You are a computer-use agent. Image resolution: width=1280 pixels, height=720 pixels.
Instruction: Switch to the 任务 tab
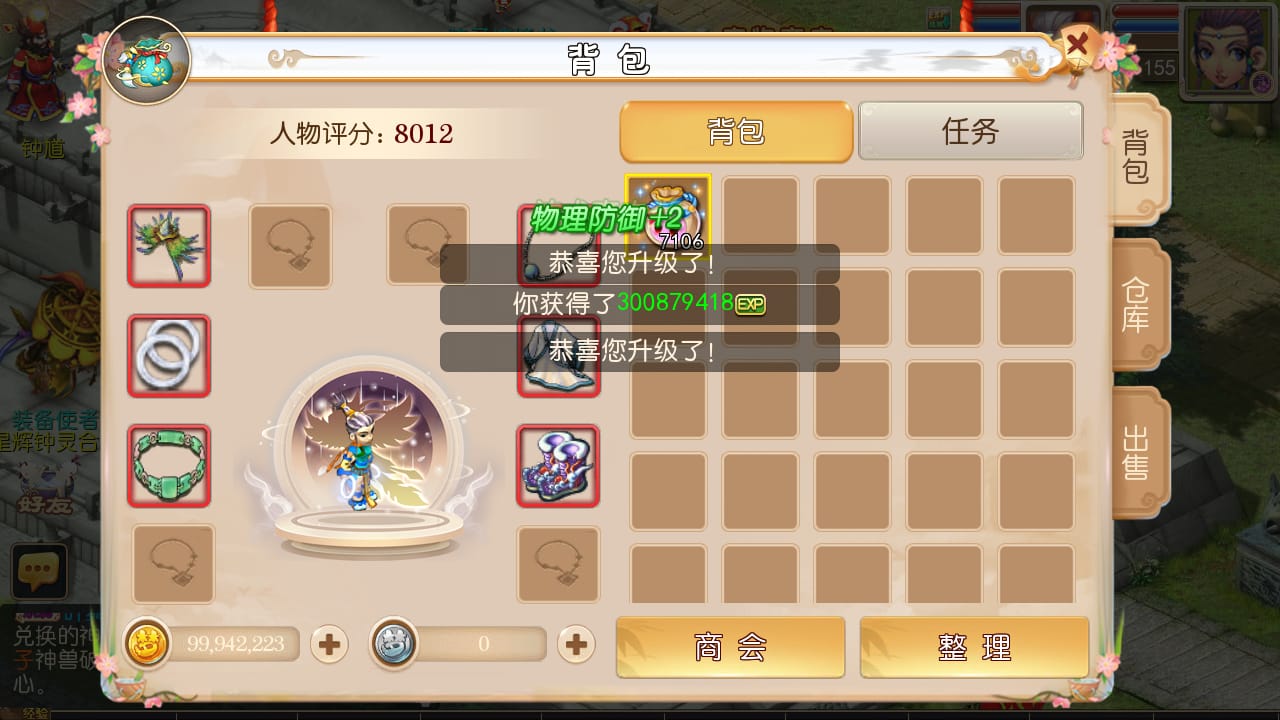(970, 131)
